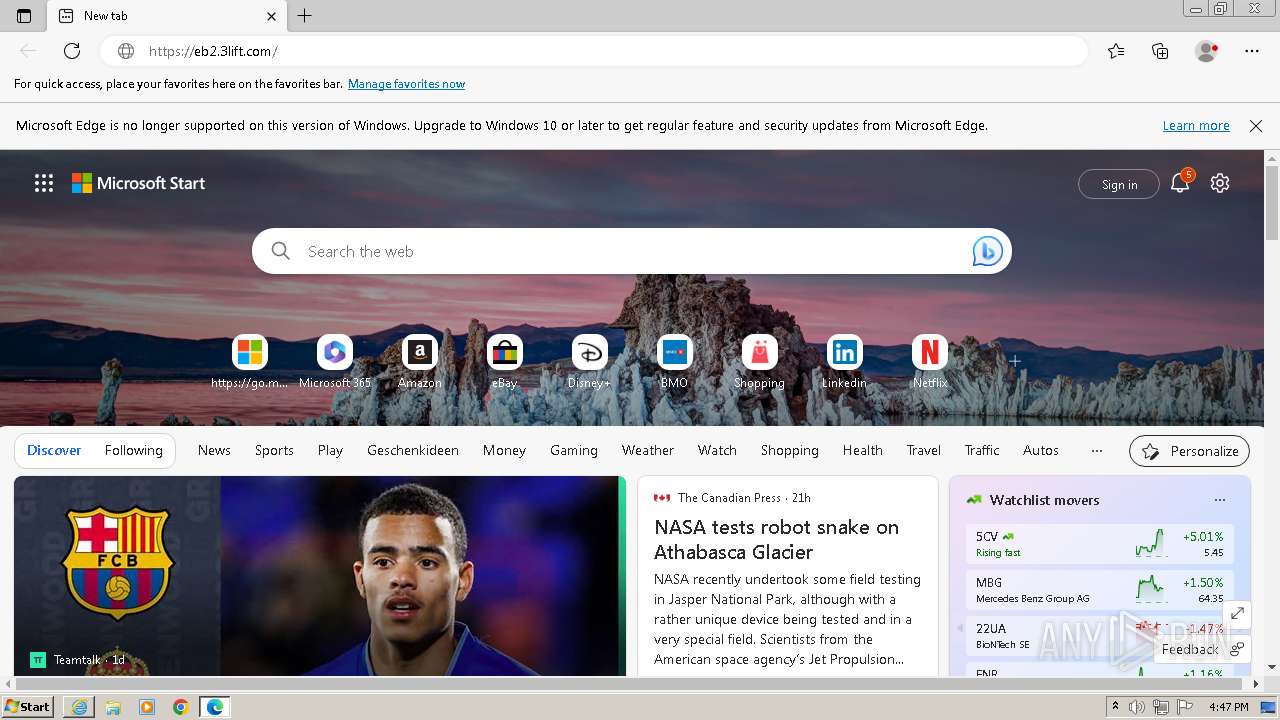Select the Watch category tab
The width and height of the screenshot is (1280, 720).
click(x=717, y=451)
